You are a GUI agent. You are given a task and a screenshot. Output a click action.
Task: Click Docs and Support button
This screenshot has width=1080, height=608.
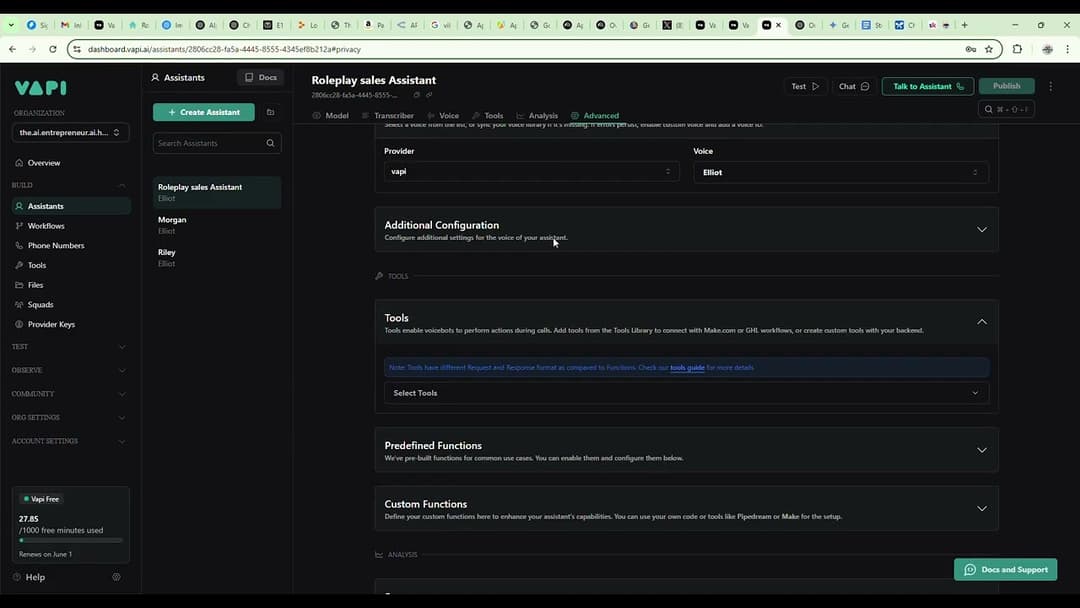coord(1006,569)
